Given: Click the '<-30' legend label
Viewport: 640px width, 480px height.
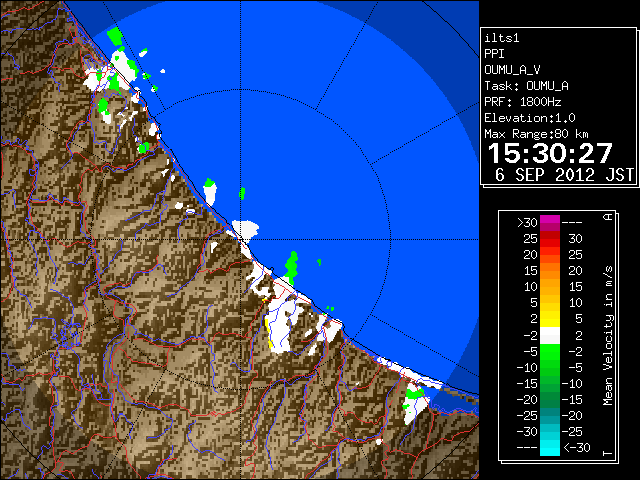Looking at the screenshot, I should pyautogui.click(x=577, y=448).
